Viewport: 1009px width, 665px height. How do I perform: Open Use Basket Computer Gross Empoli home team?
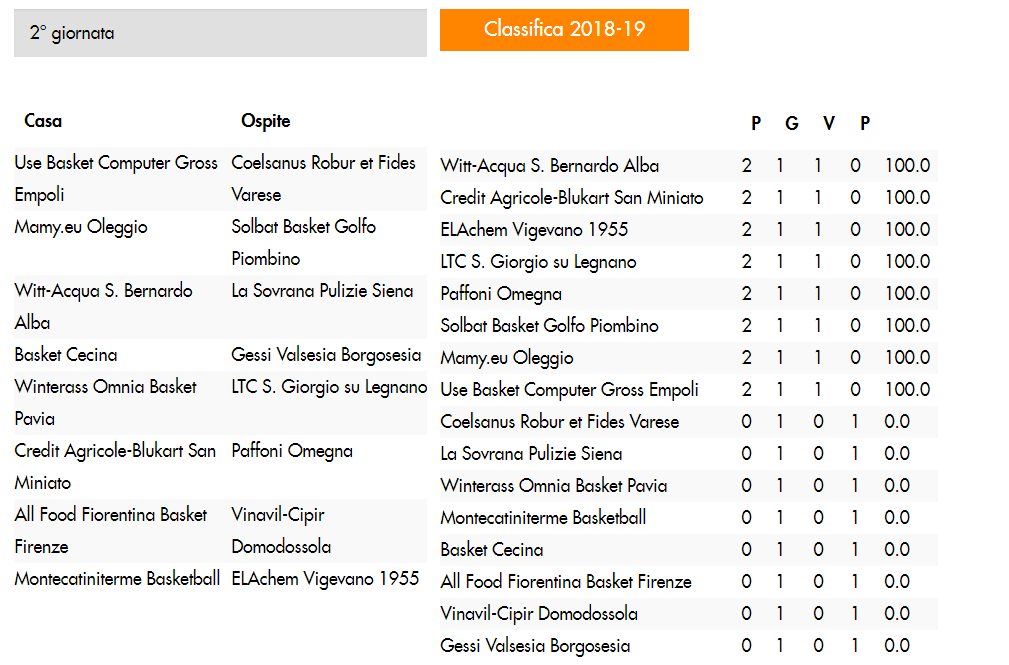click(116, 179)
